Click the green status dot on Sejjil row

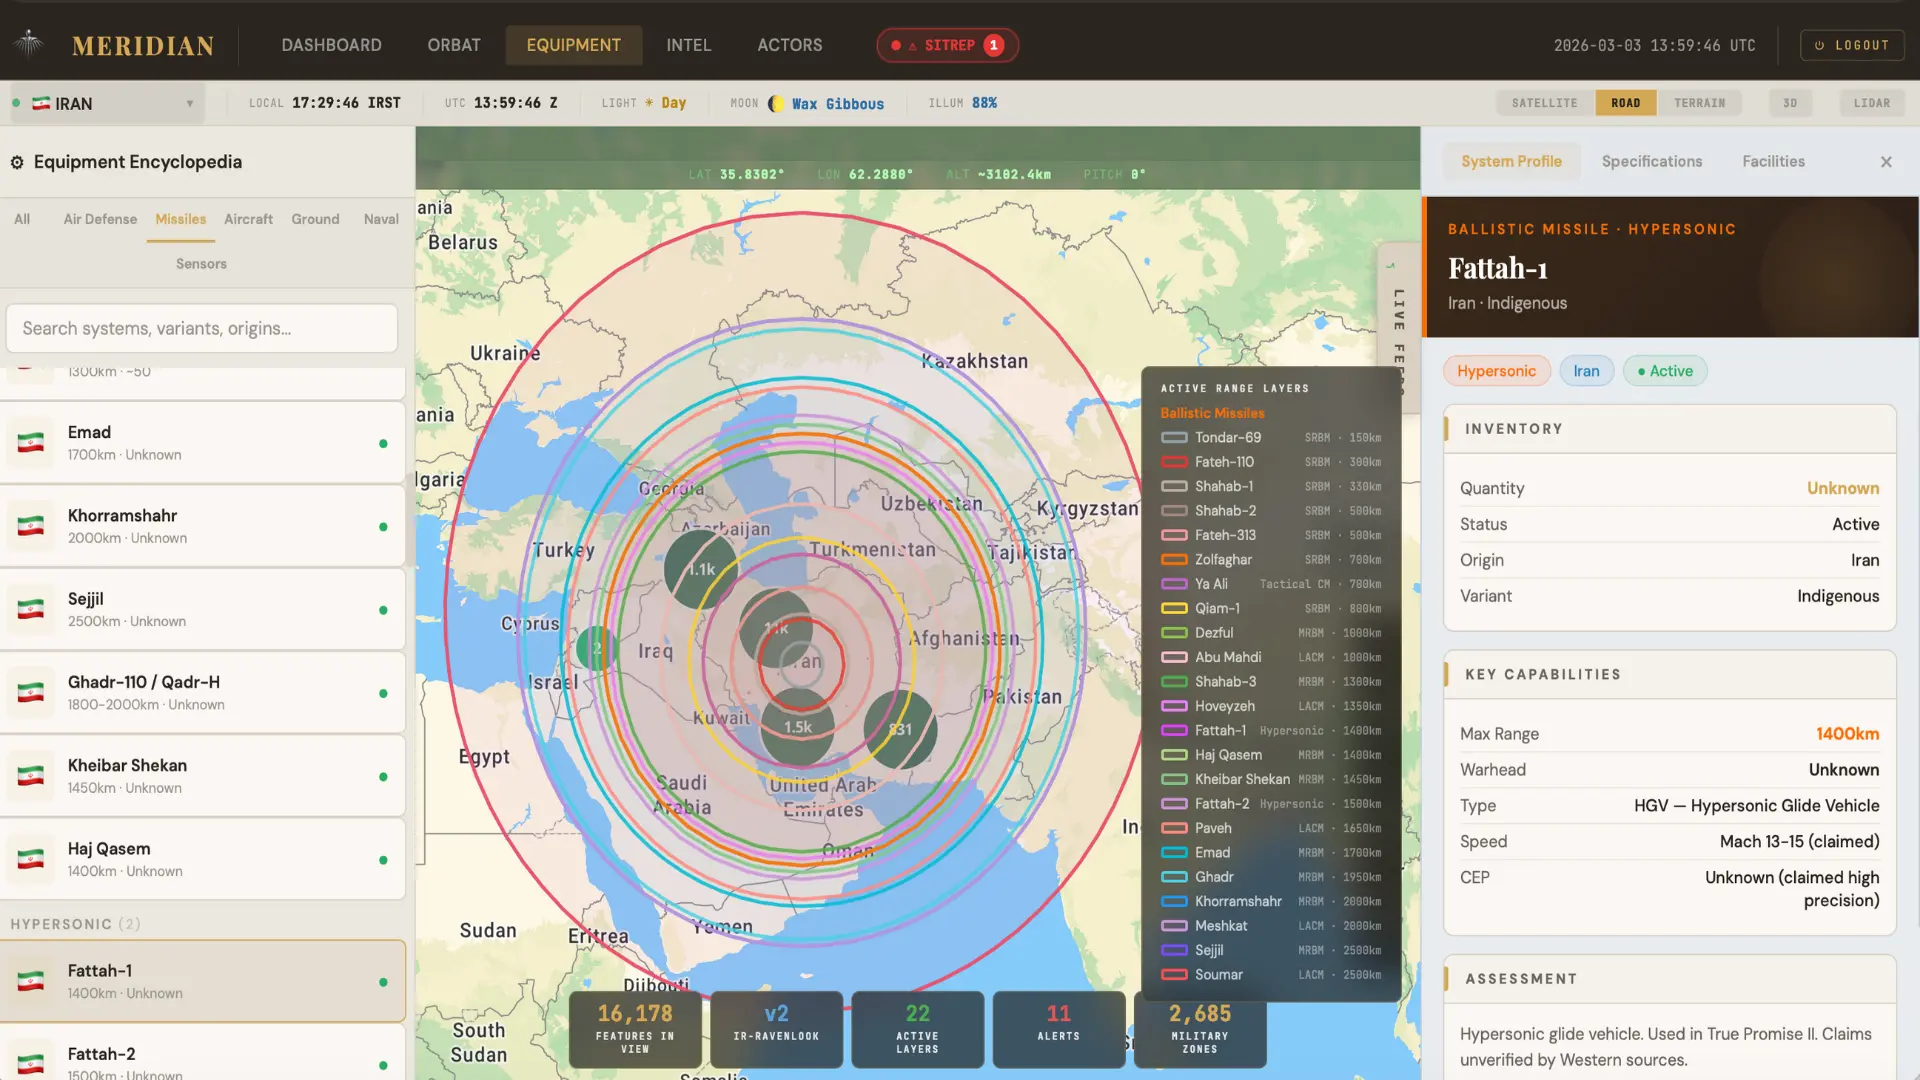click(x=383, y=610)
